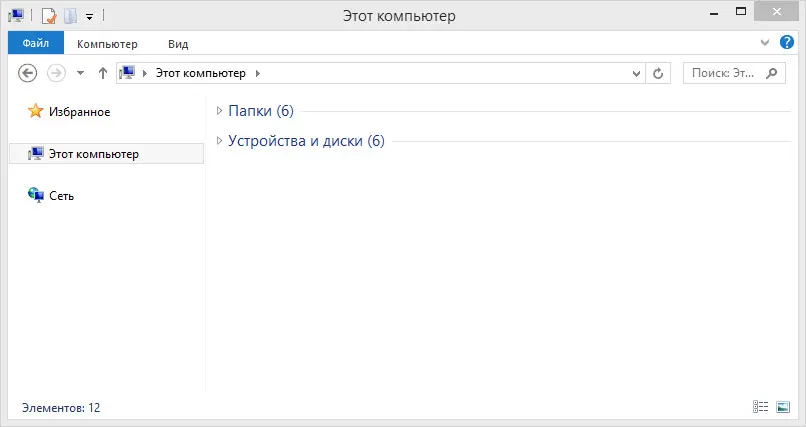Select Сеть in the navigation pane
806x427 pixels.
coord(61,196)
